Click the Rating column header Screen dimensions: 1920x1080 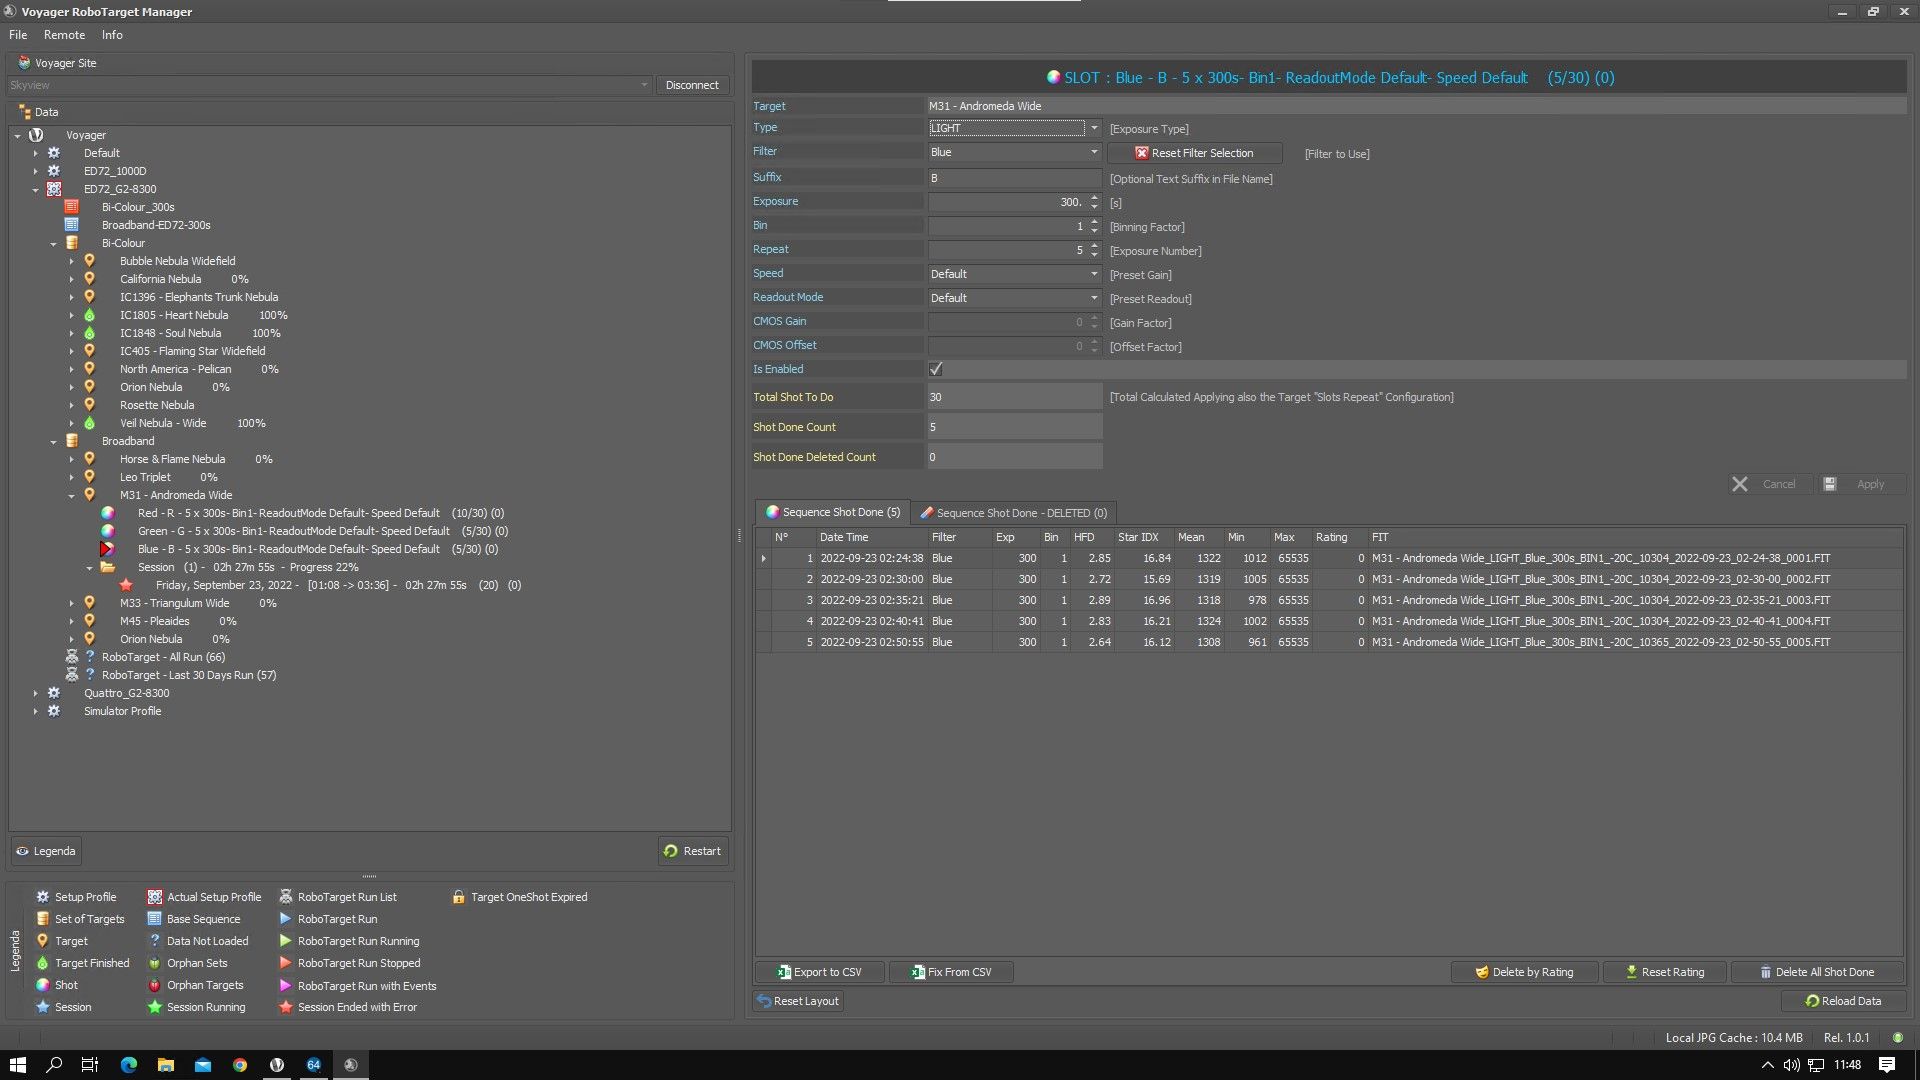pyautogui.click(x=1338, y=537)
